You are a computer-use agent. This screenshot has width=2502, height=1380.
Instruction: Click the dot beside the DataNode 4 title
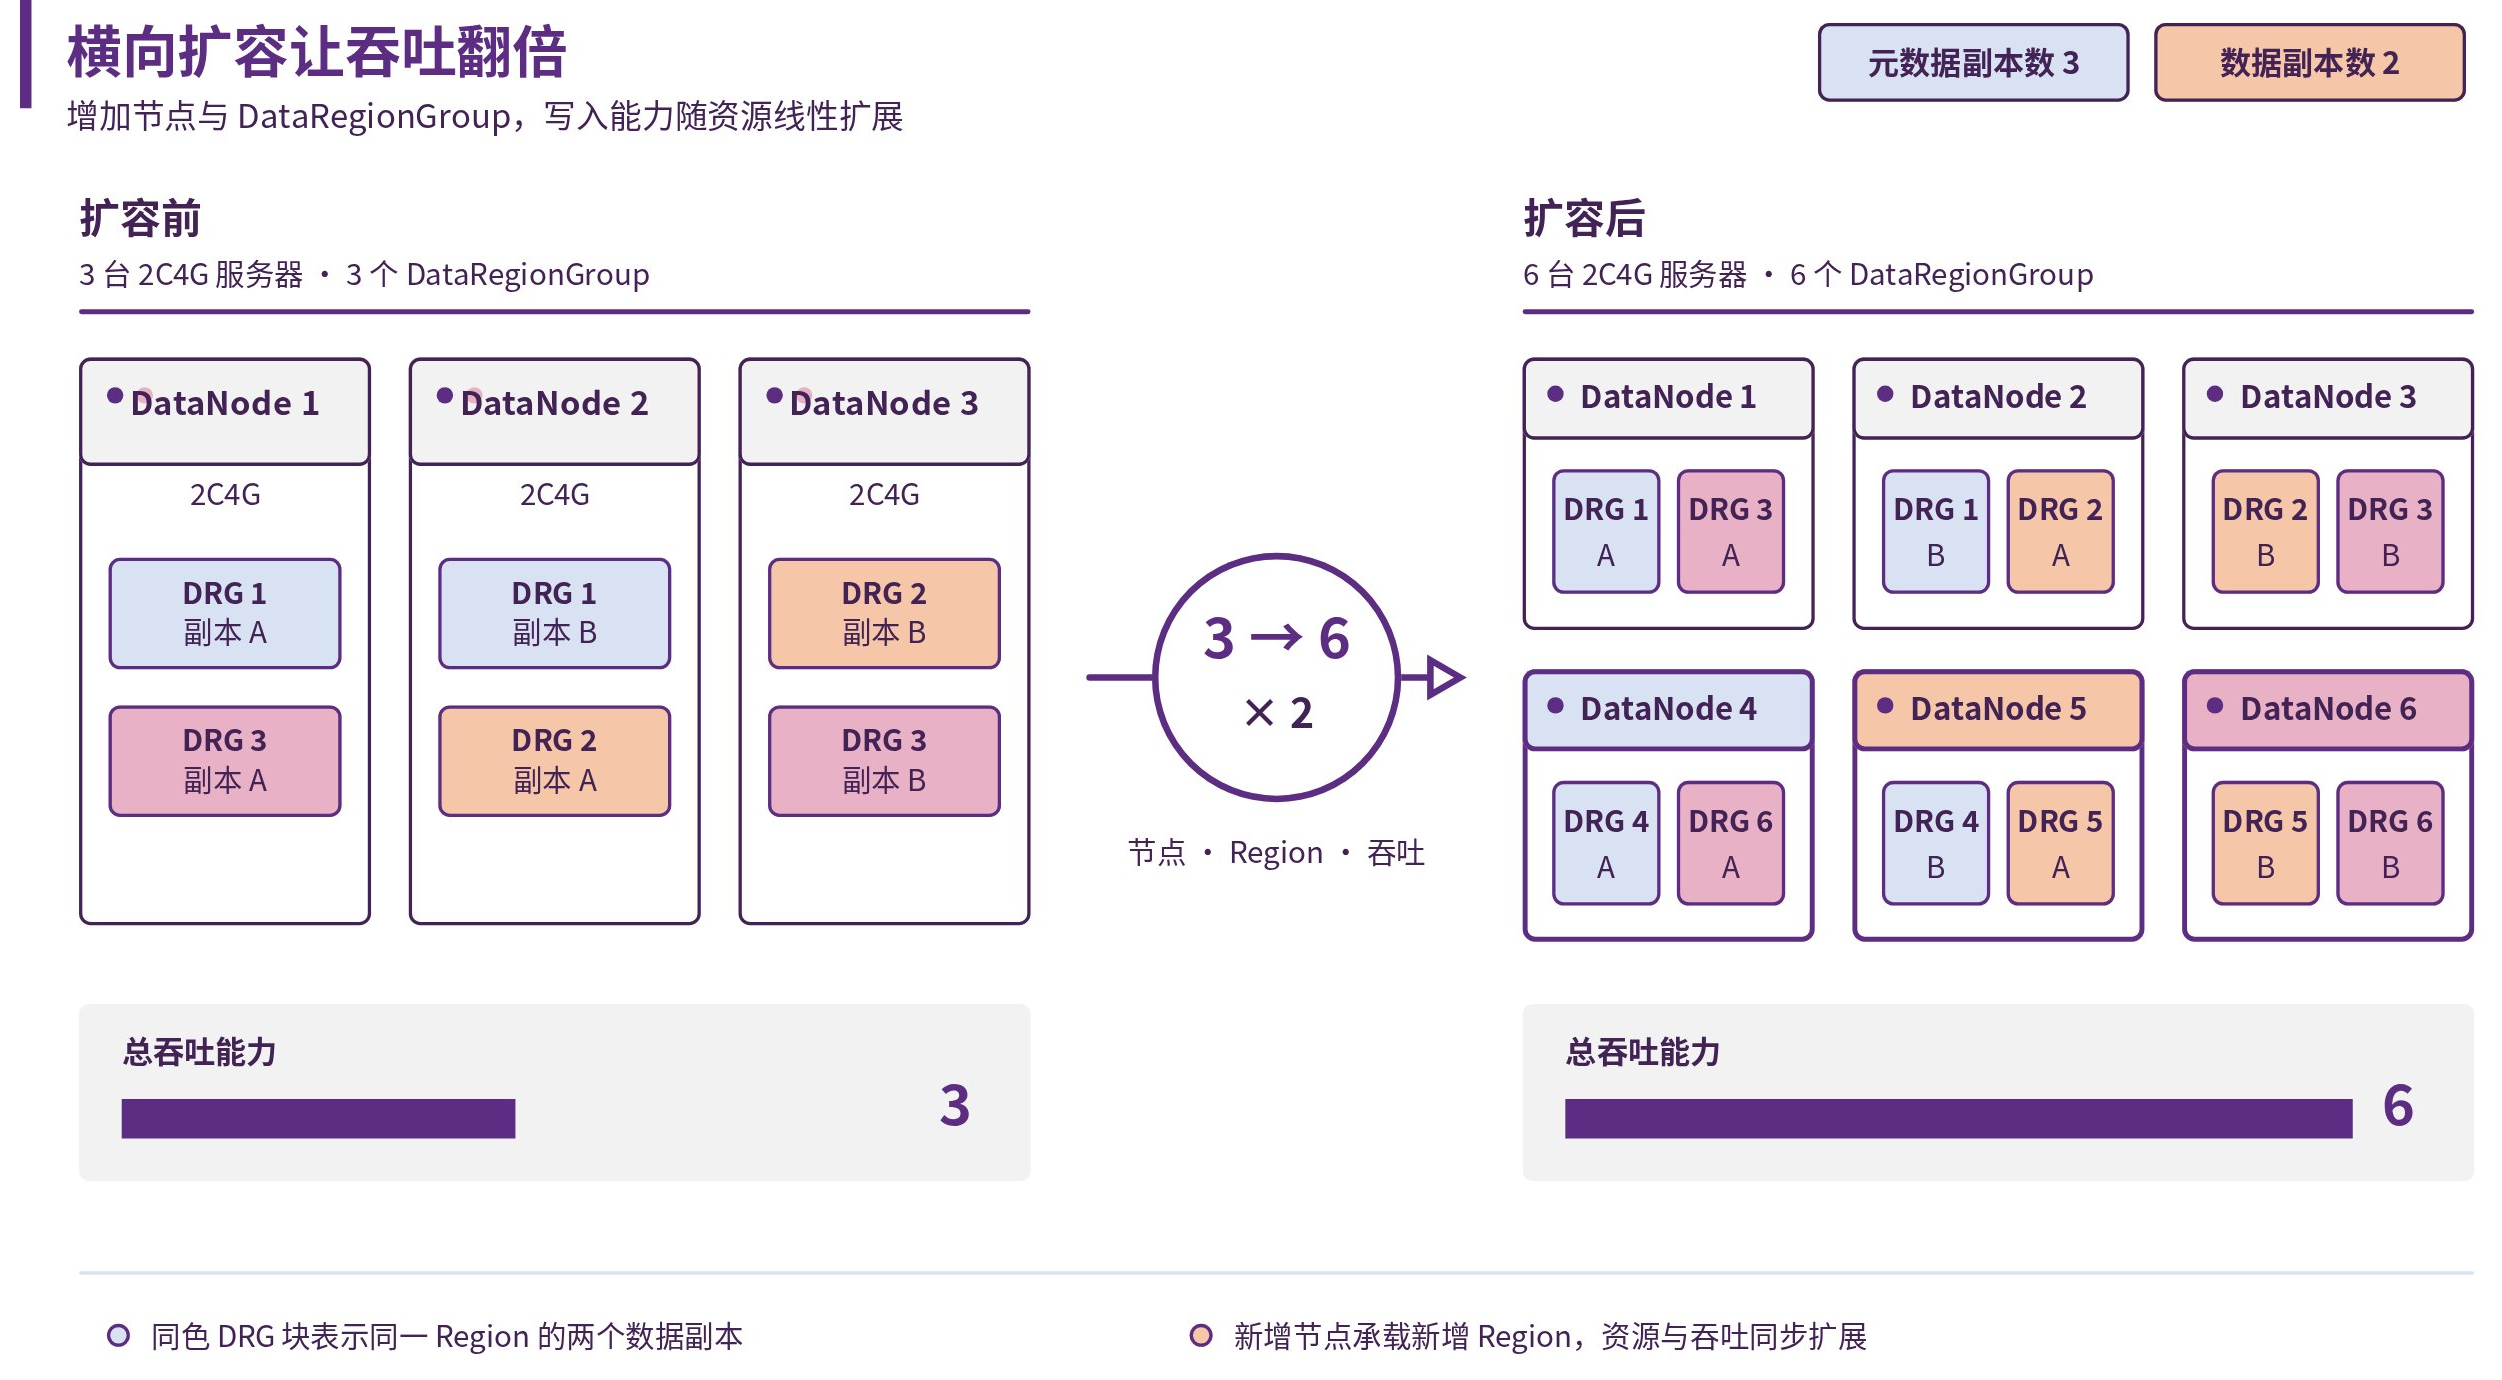coord(1555,706)
